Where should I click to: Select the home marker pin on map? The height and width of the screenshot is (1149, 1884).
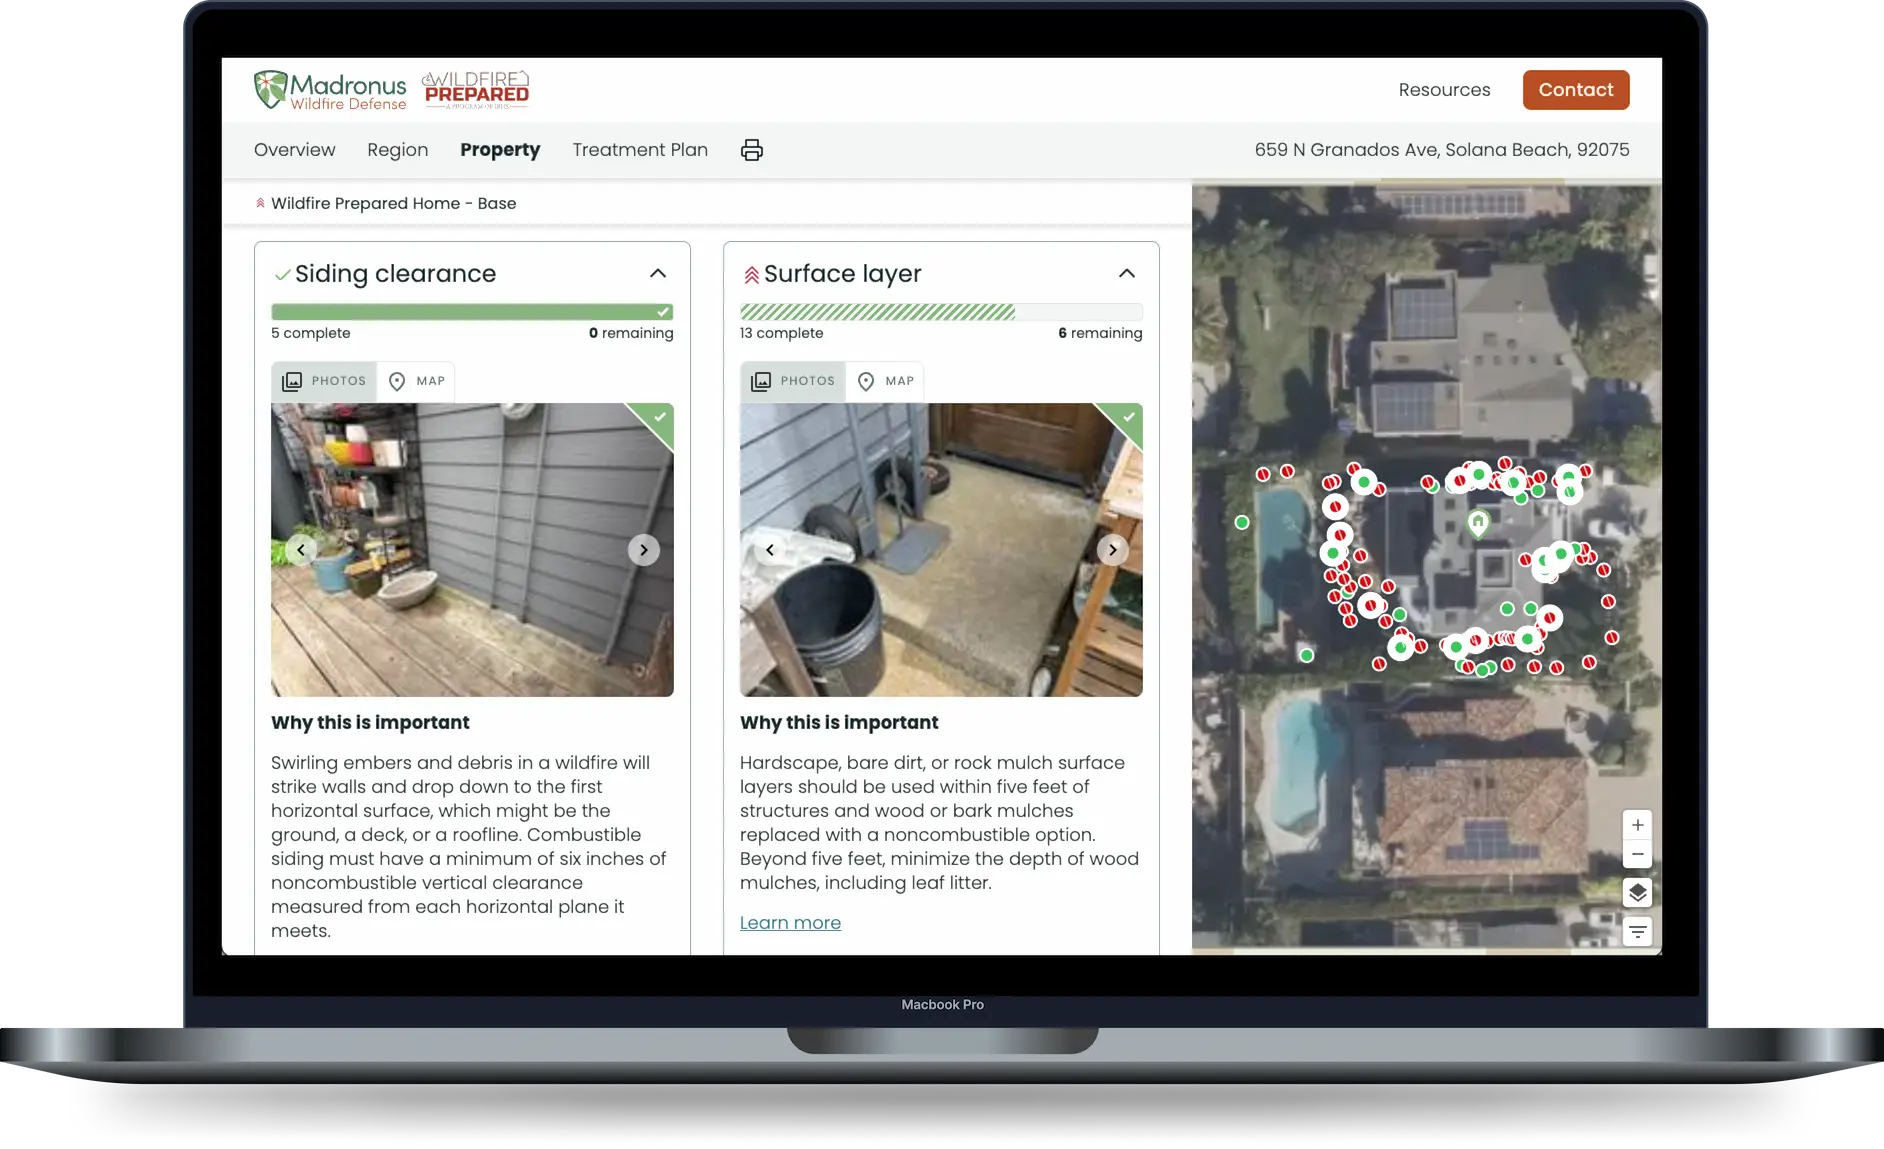[1478, 522]
